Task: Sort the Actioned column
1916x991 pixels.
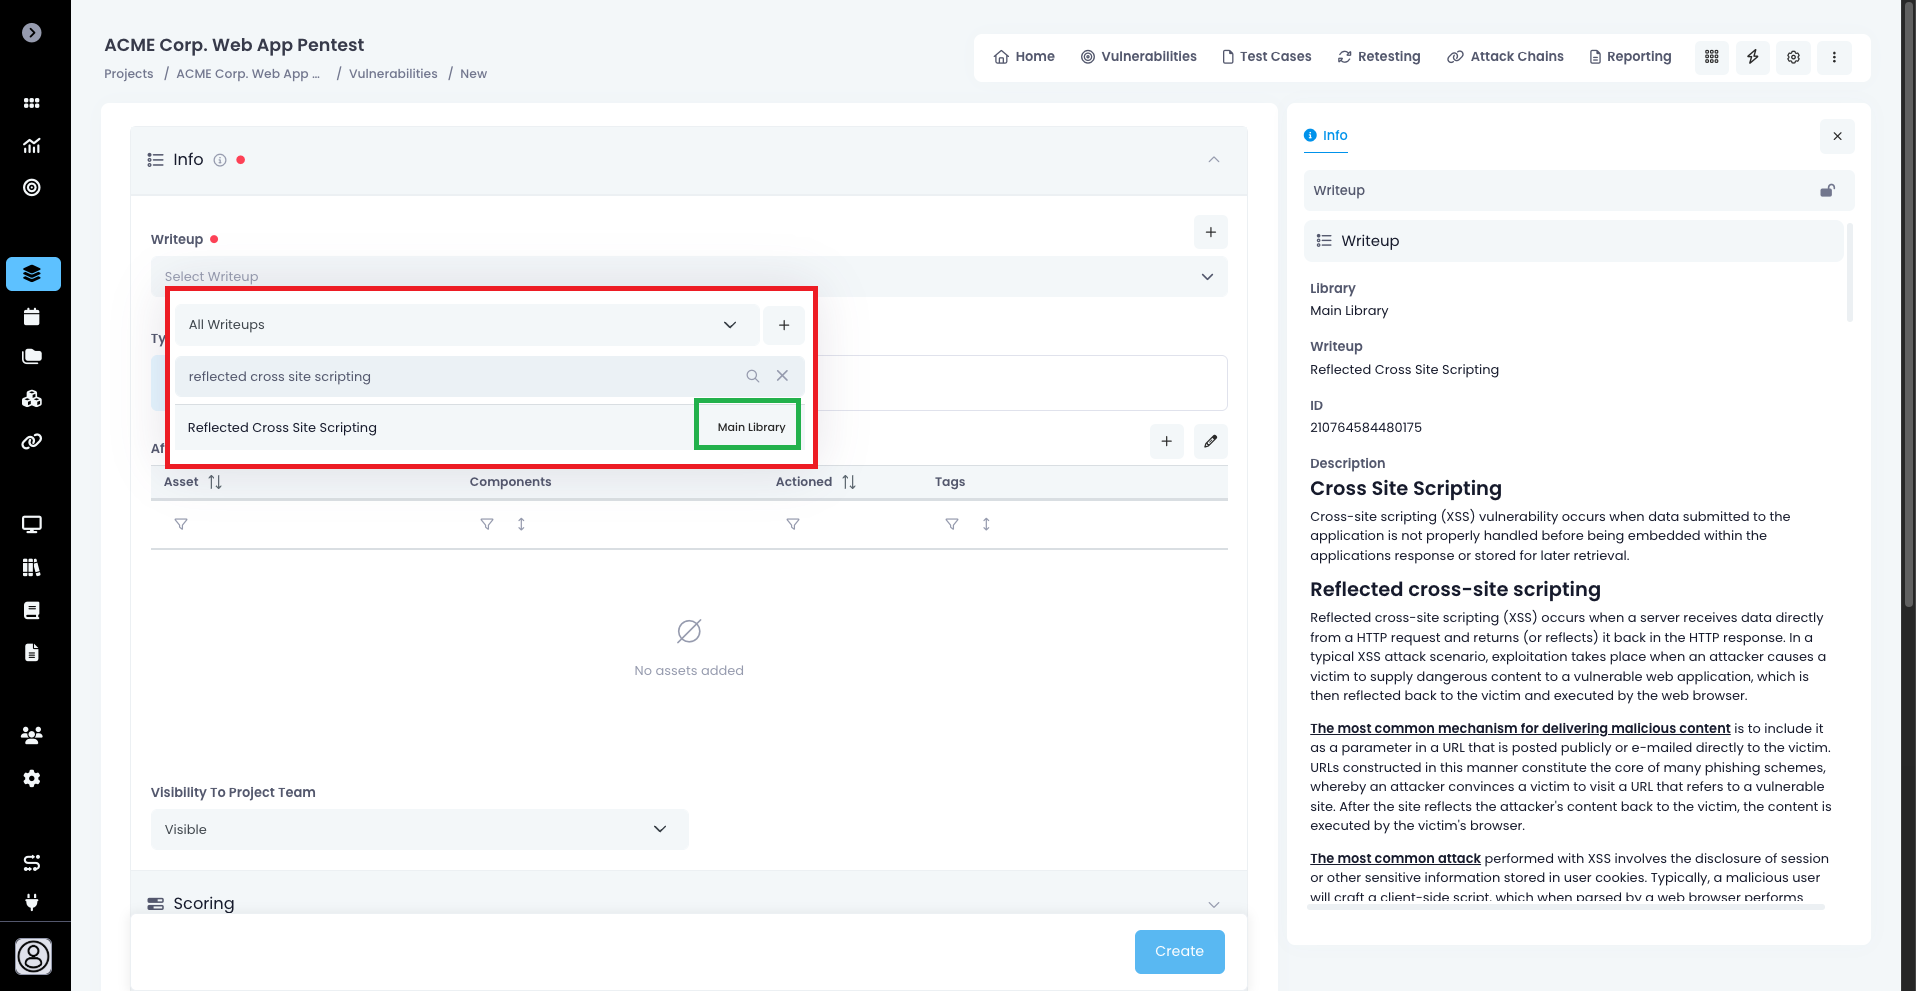Action: tap(849, 482)
